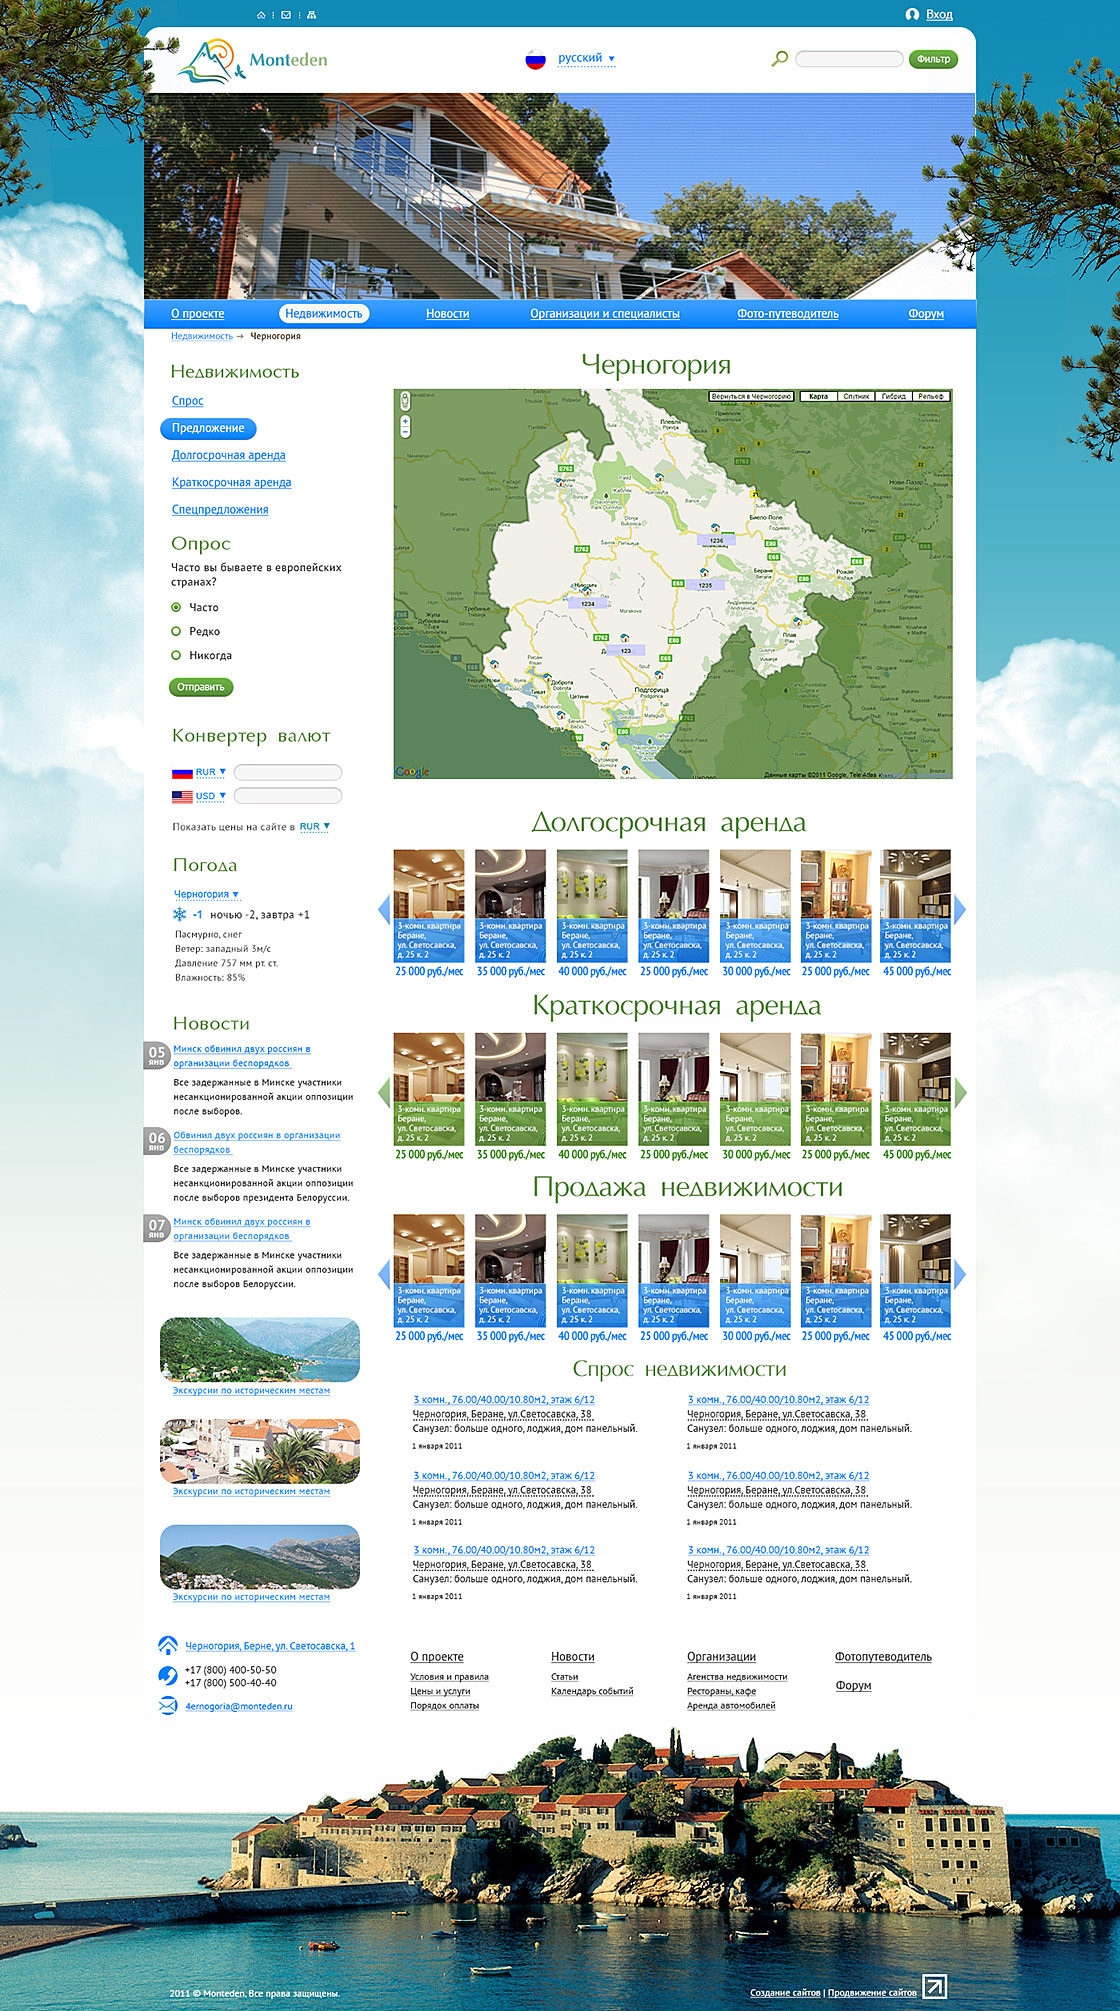The height and width of the screenshot is (2011, 1120).
Task: Click the Russian flag in currency converter
Action: click(182, 773)
